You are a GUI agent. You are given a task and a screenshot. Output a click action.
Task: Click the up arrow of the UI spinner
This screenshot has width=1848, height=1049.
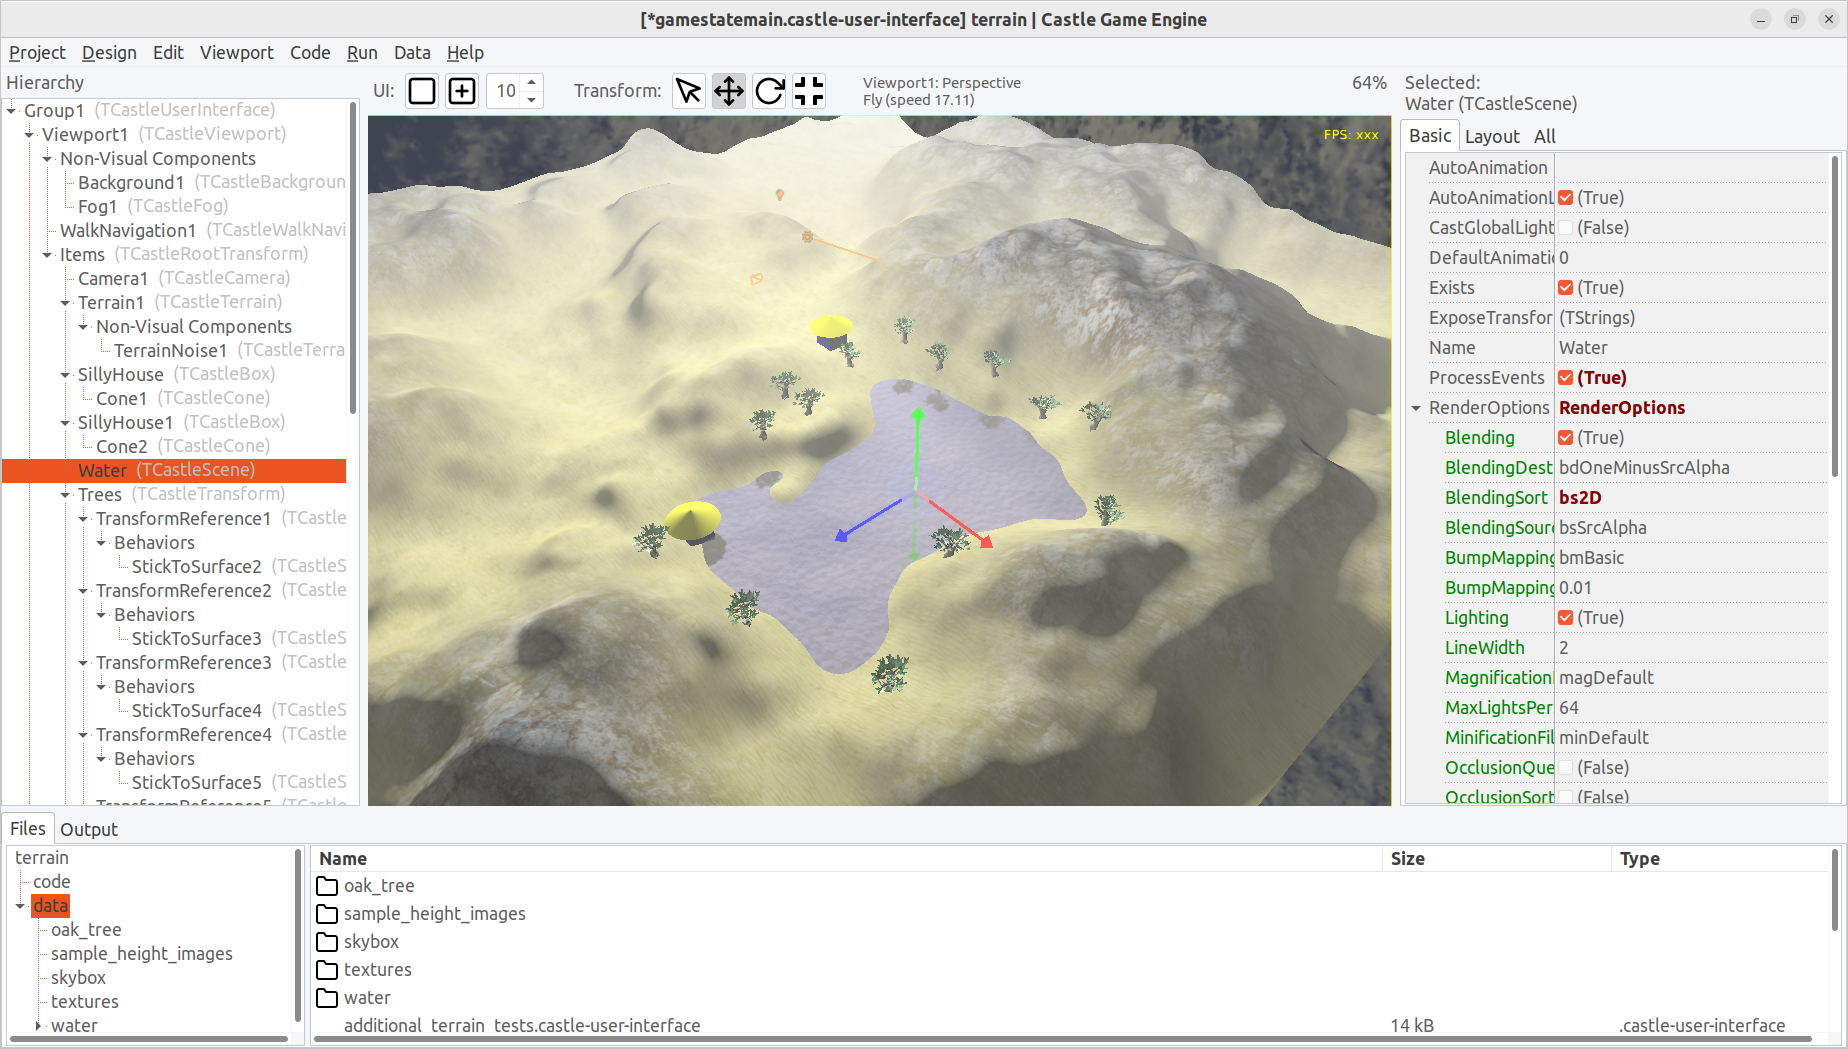pos(530,83)
